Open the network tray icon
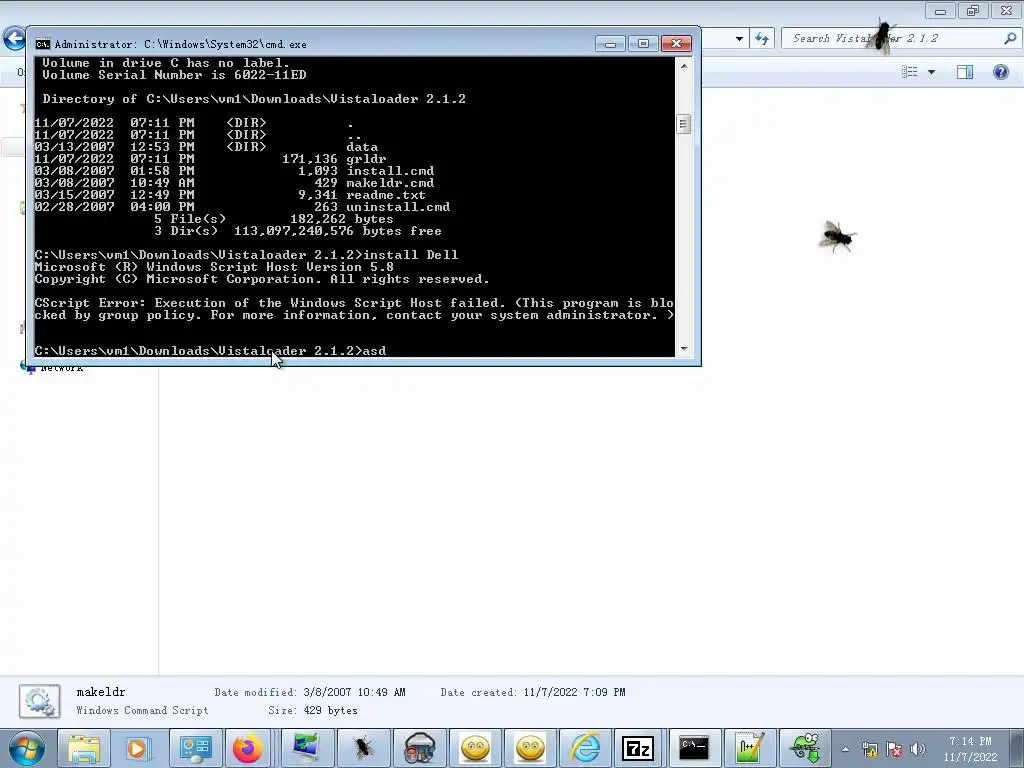The image size is (1024, 768). pyautogui.click(x=869, y=749)
